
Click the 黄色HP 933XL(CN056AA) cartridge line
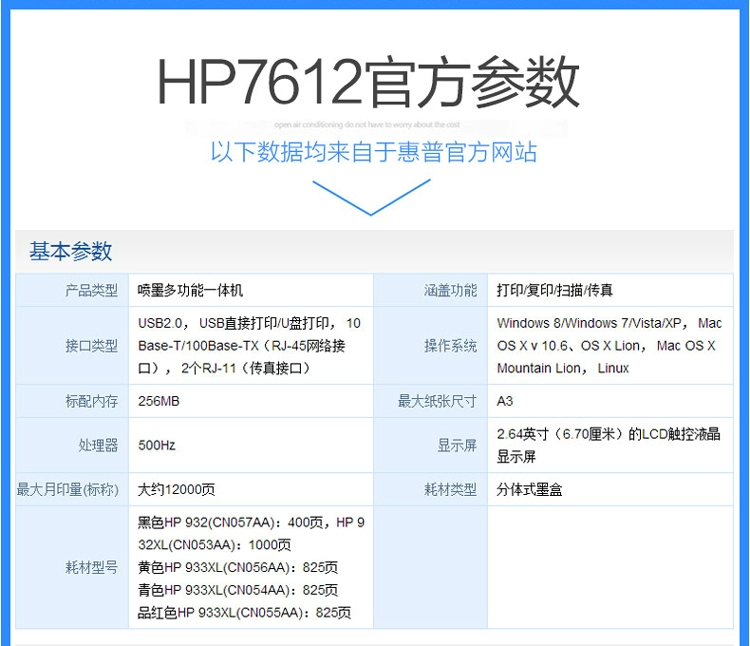click(x=238, y=568)
